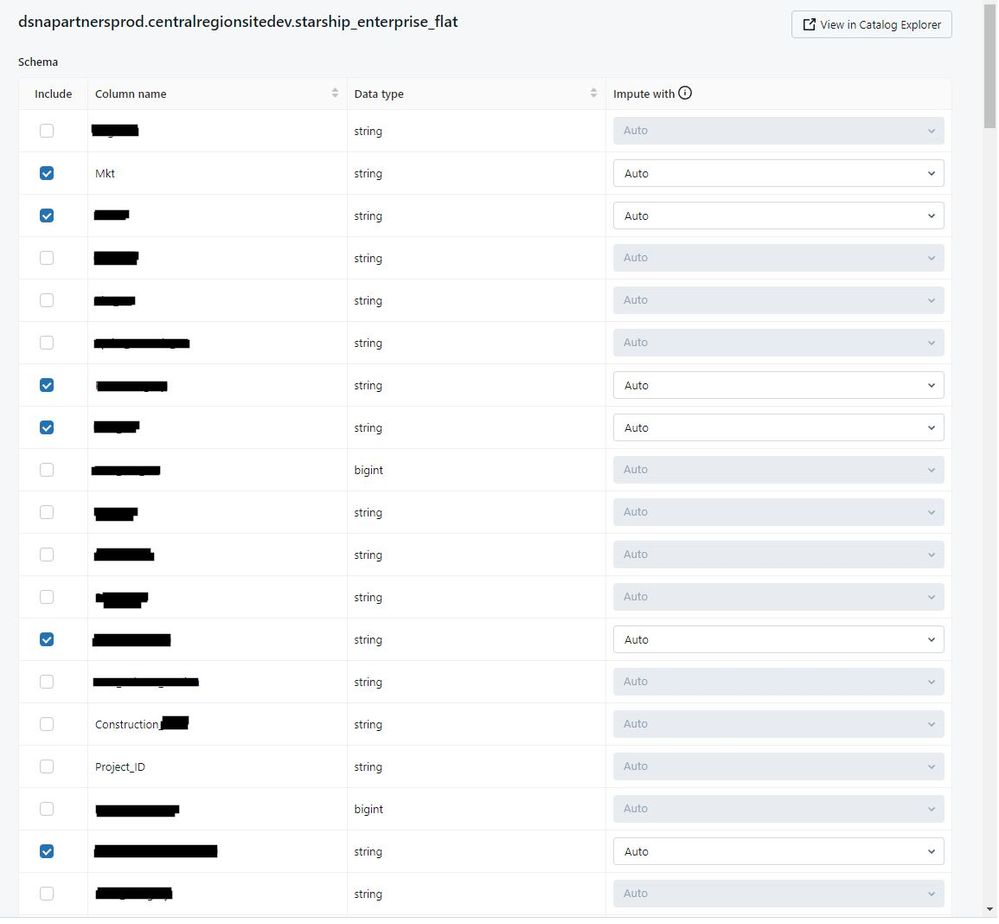Click the vertical scrollbar thumb on the right
This screenshot has width=999, height=924.
coord(990,60)
